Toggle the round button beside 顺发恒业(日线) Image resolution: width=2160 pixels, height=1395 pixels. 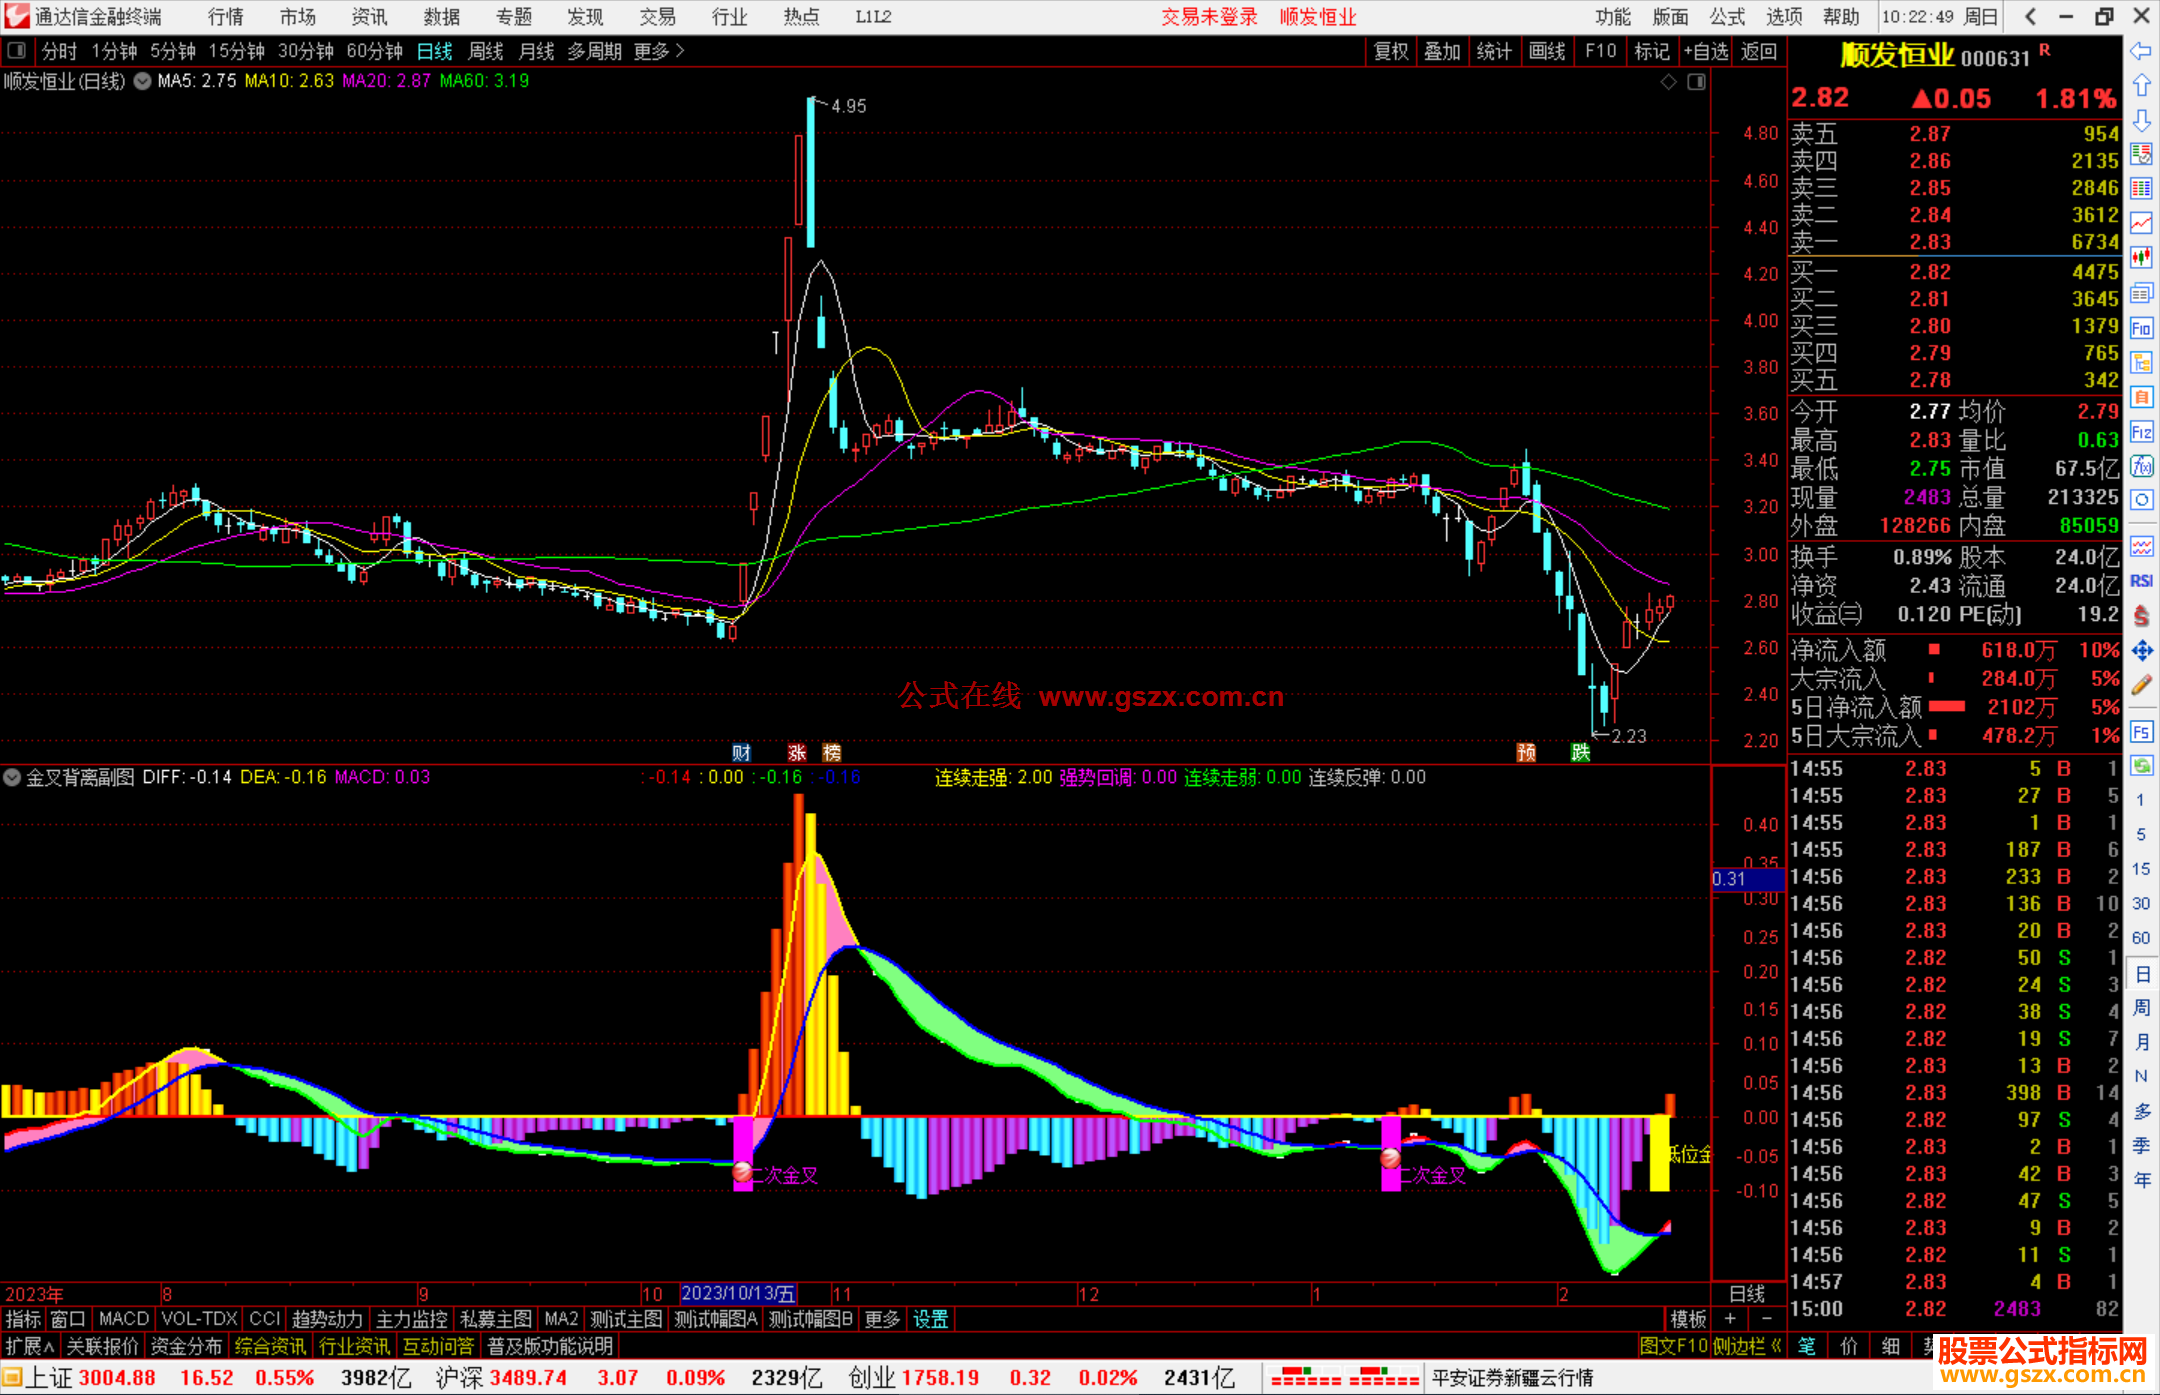[x=142, y=81]
